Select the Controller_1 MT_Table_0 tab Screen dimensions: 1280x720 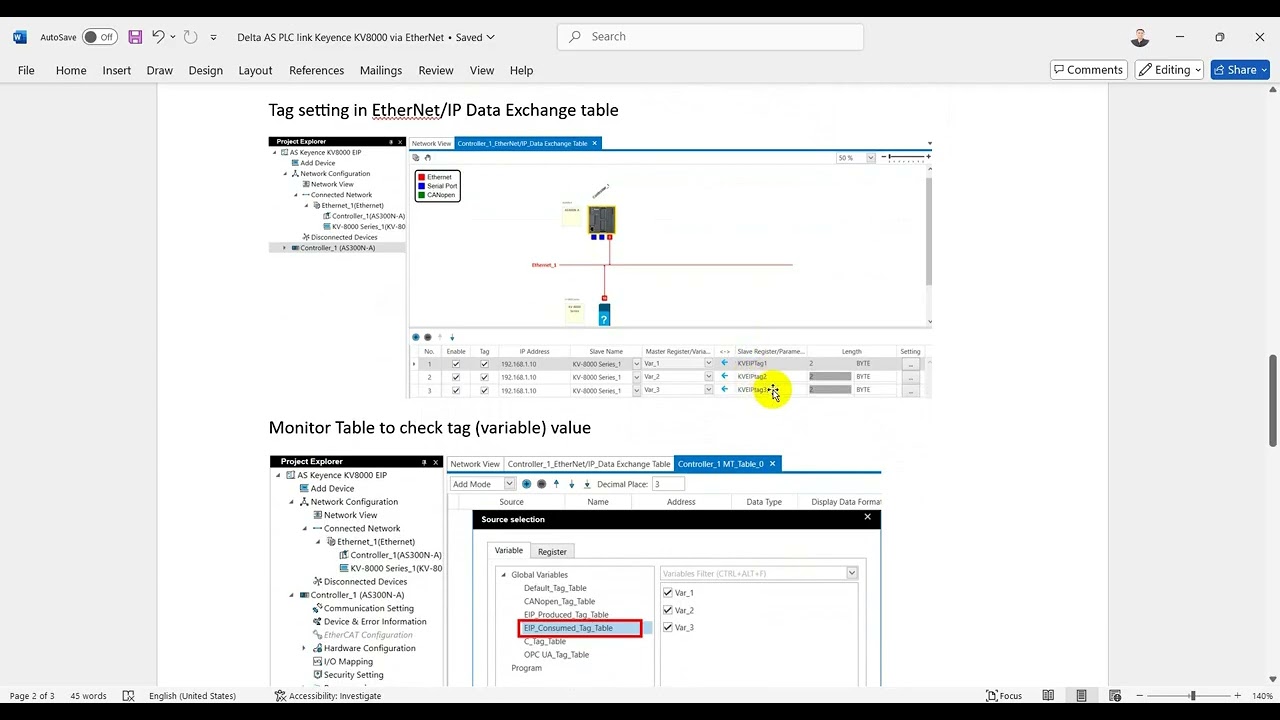(720, 464)
